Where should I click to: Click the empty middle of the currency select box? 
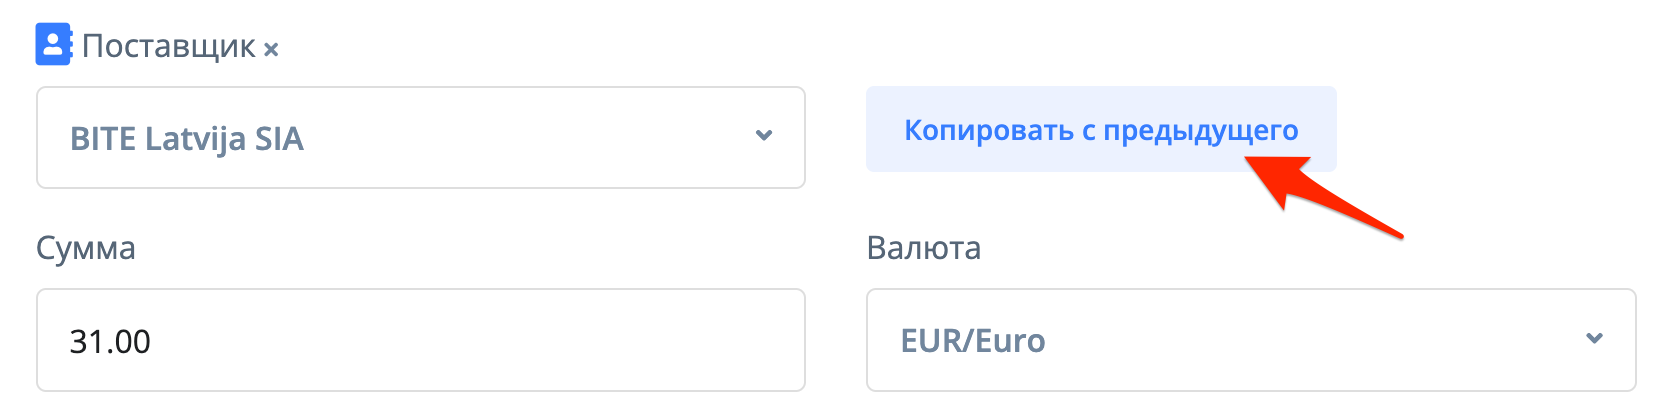[x=1300, y=340]
